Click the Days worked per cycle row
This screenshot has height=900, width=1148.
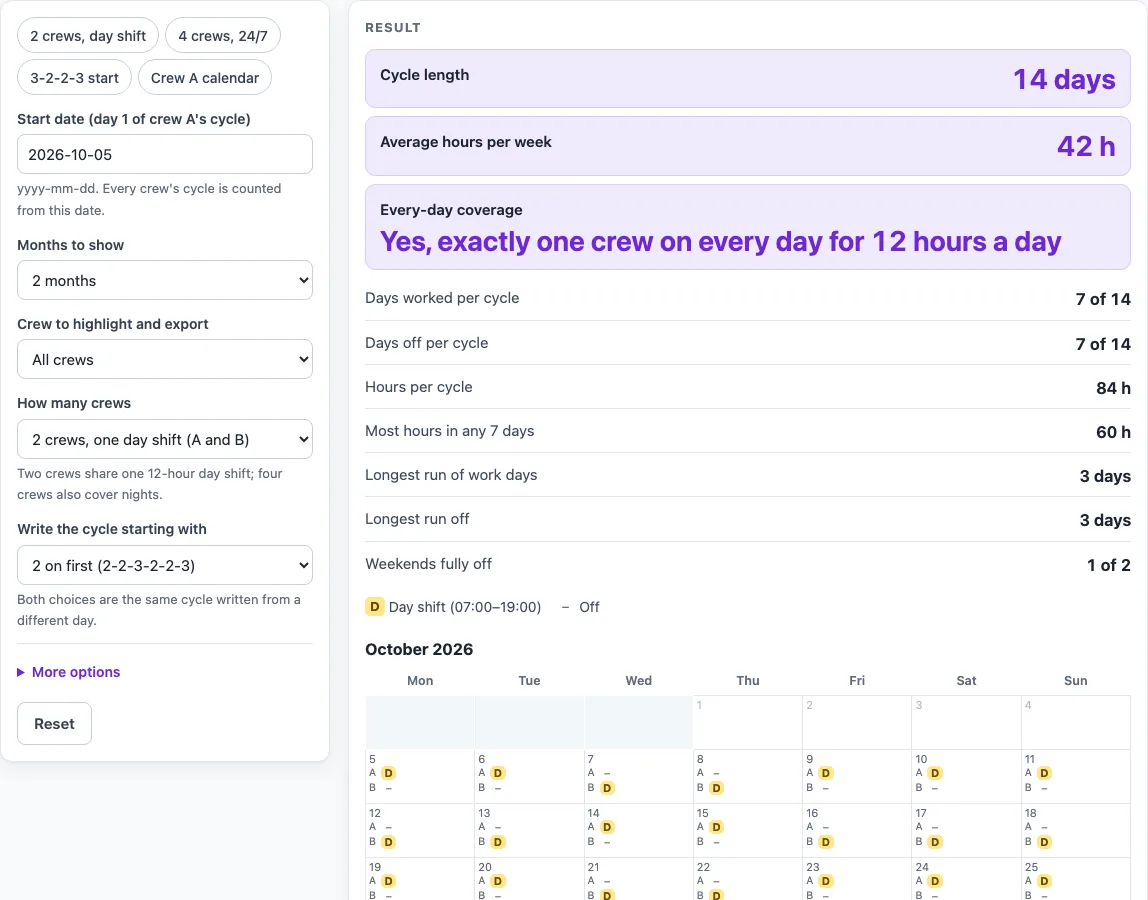click(x=748, y=299)
